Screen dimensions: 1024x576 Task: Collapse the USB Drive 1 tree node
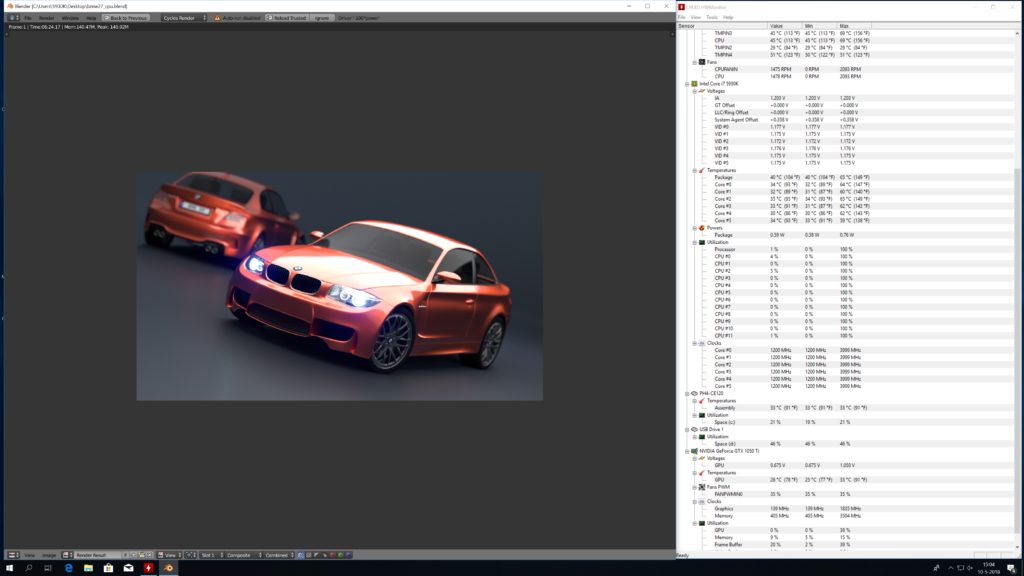pyautogui.click(x=687, y=429)
